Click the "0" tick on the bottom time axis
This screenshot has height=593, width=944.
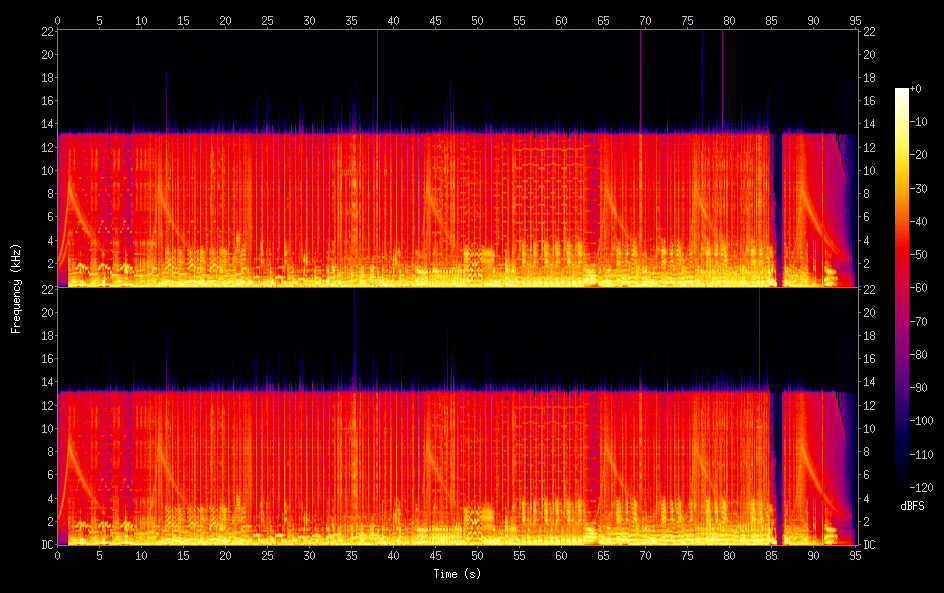tap(58, 555)
